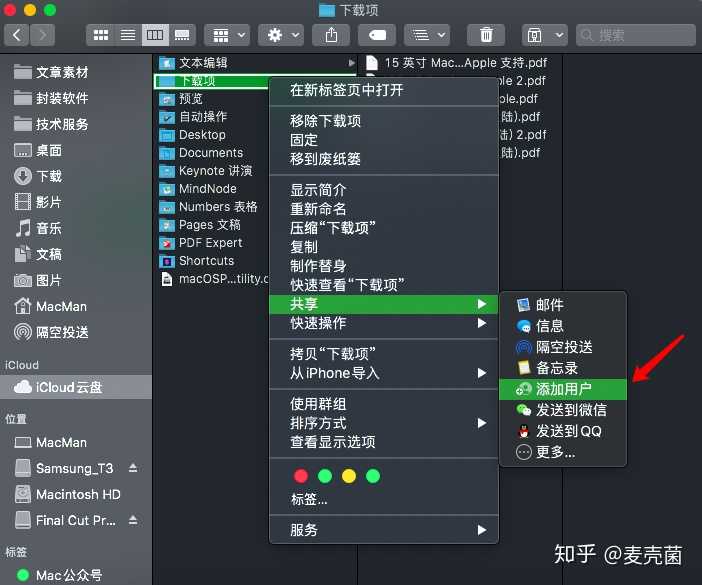Viewport: 702px width, 585px height.
Task: Select 桌面 in the sidebar
Action: (38, 150)
